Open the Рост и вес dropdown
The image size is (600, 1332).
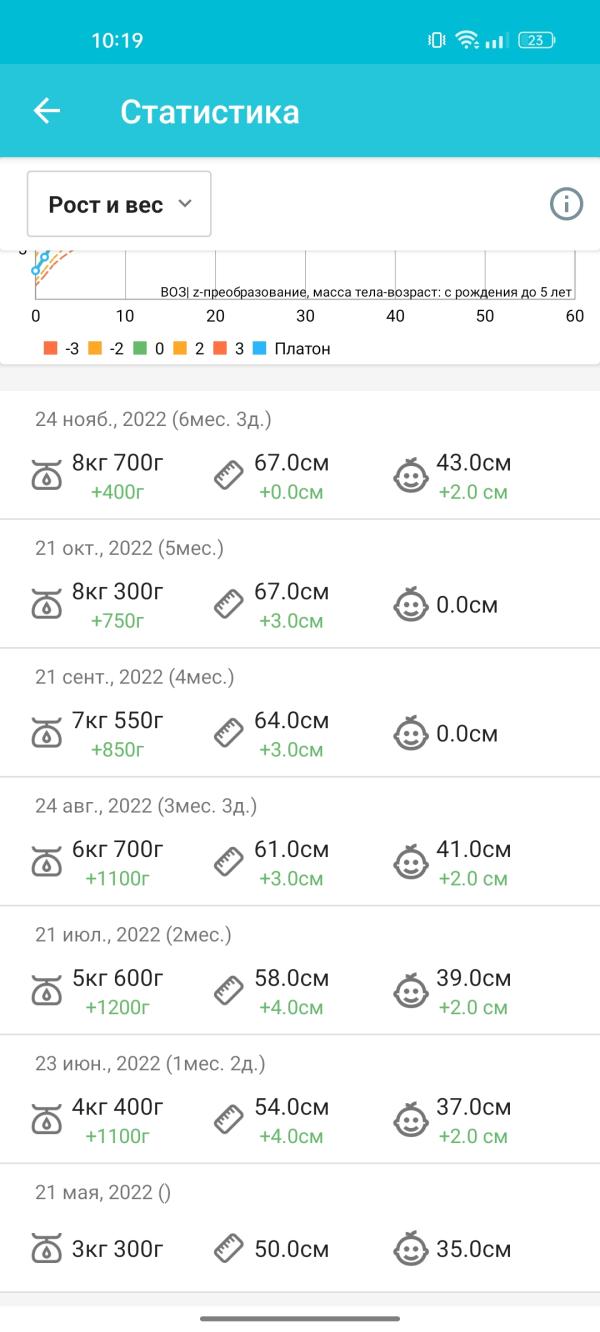119,204
